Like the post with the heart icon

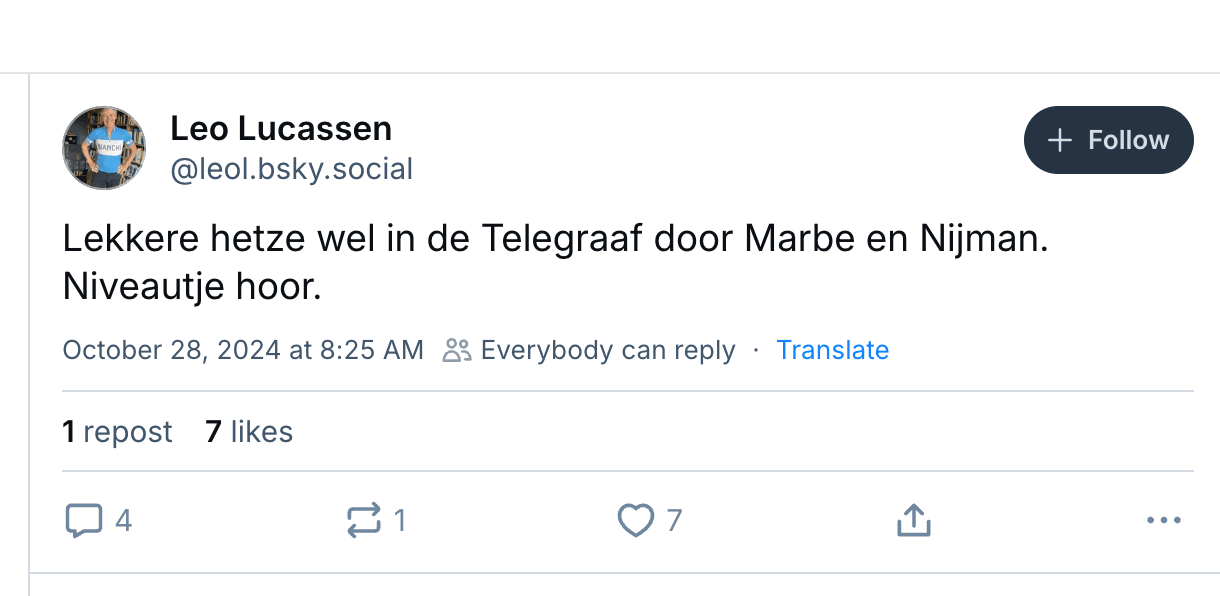pyautogui.click(x=635, y=521)
